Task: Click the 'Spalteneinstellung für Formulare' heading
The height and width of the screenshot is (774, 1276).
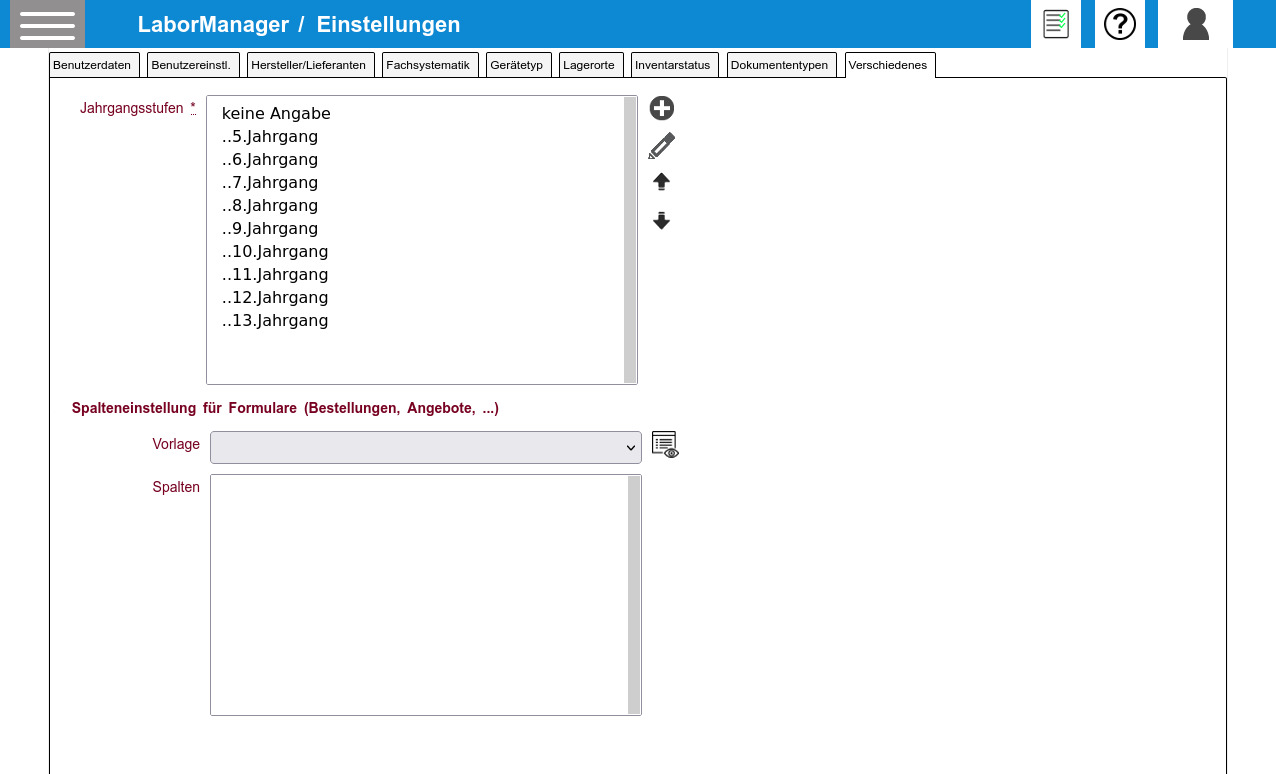Action: [x=285, y=408]
